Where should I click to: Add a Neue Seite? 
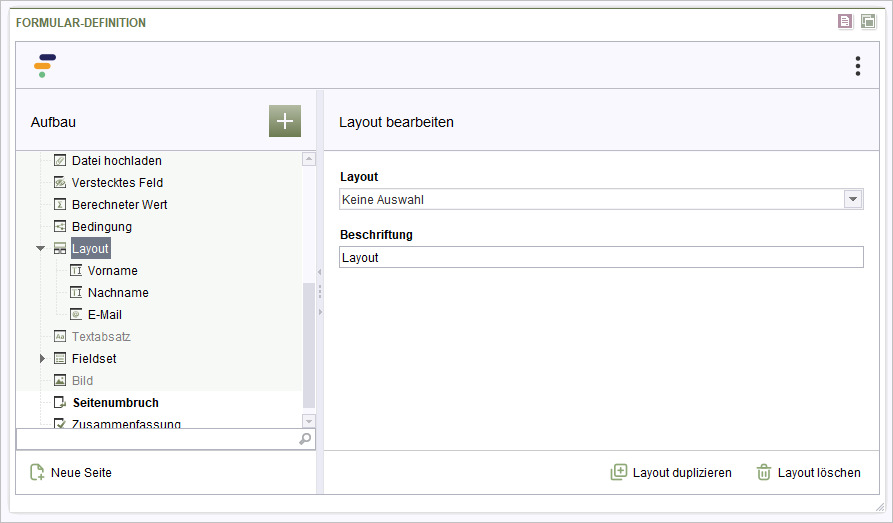[71, 472]
